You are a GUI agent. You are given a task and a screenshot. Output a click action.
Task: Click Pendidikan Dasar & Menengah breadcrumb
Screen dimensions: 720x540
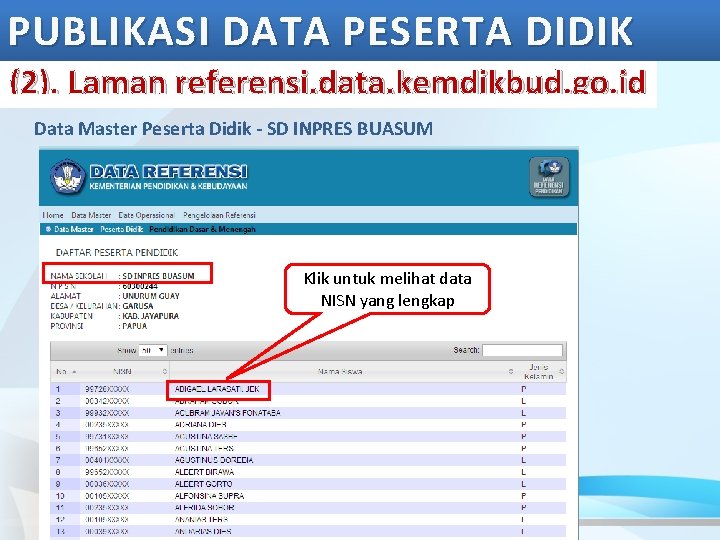pyautogui.click(x=202, y=229)
